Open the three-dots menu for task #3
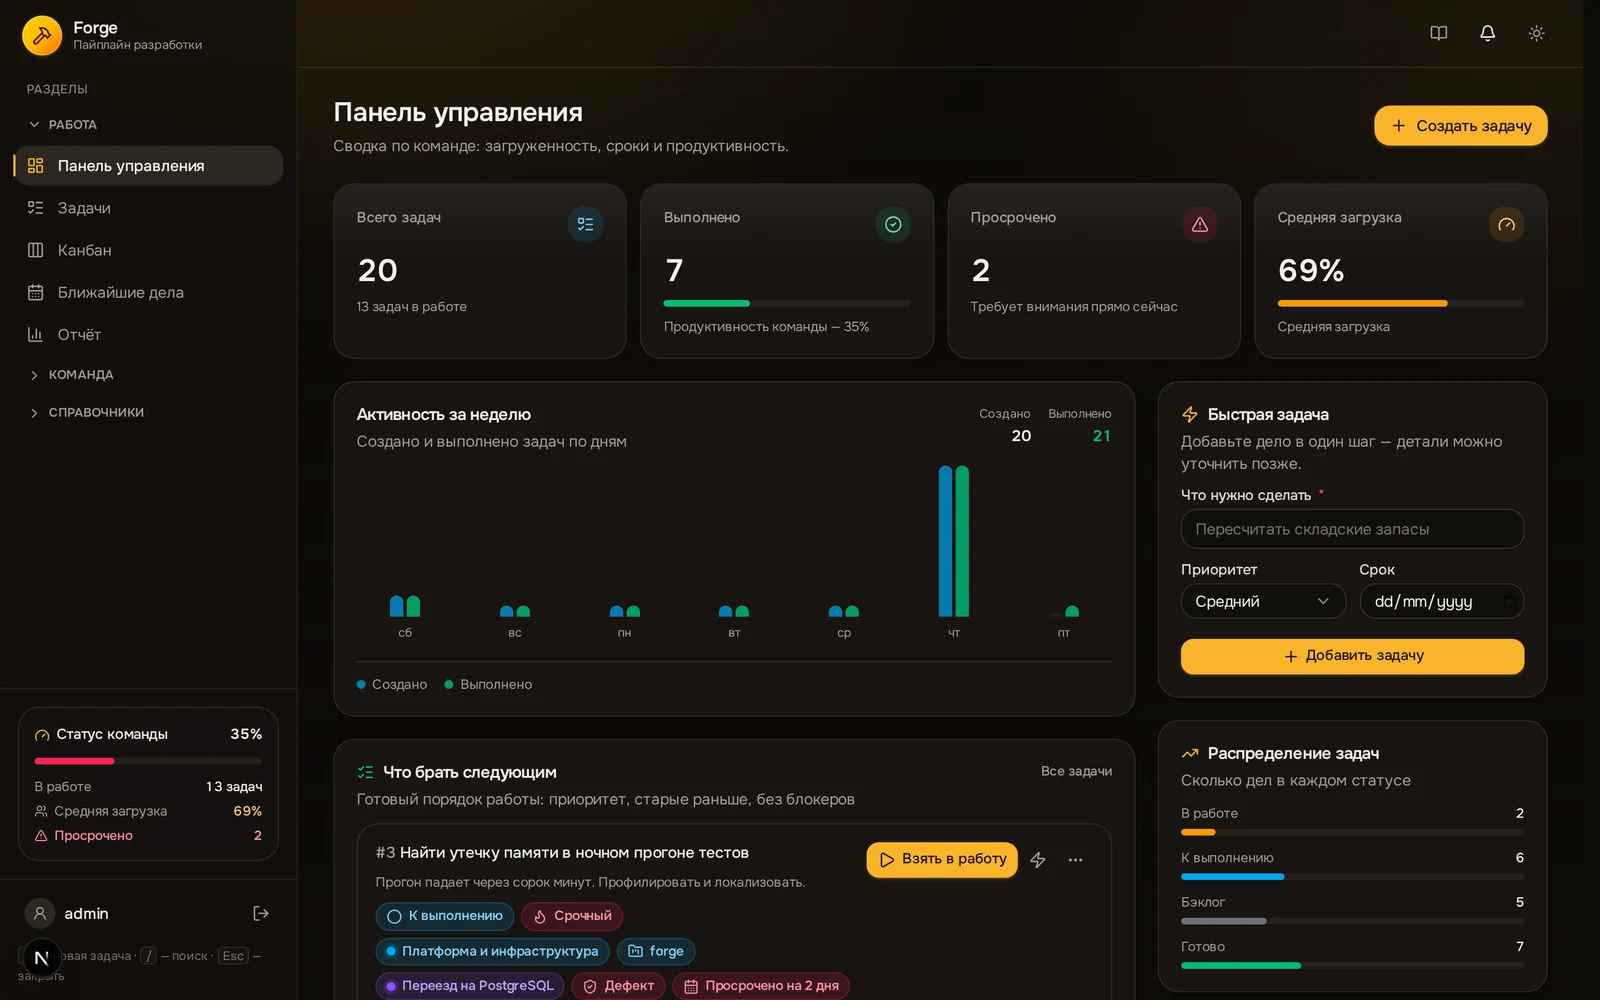This screenshot has height=1000, width=1600. click(1075, 860)
